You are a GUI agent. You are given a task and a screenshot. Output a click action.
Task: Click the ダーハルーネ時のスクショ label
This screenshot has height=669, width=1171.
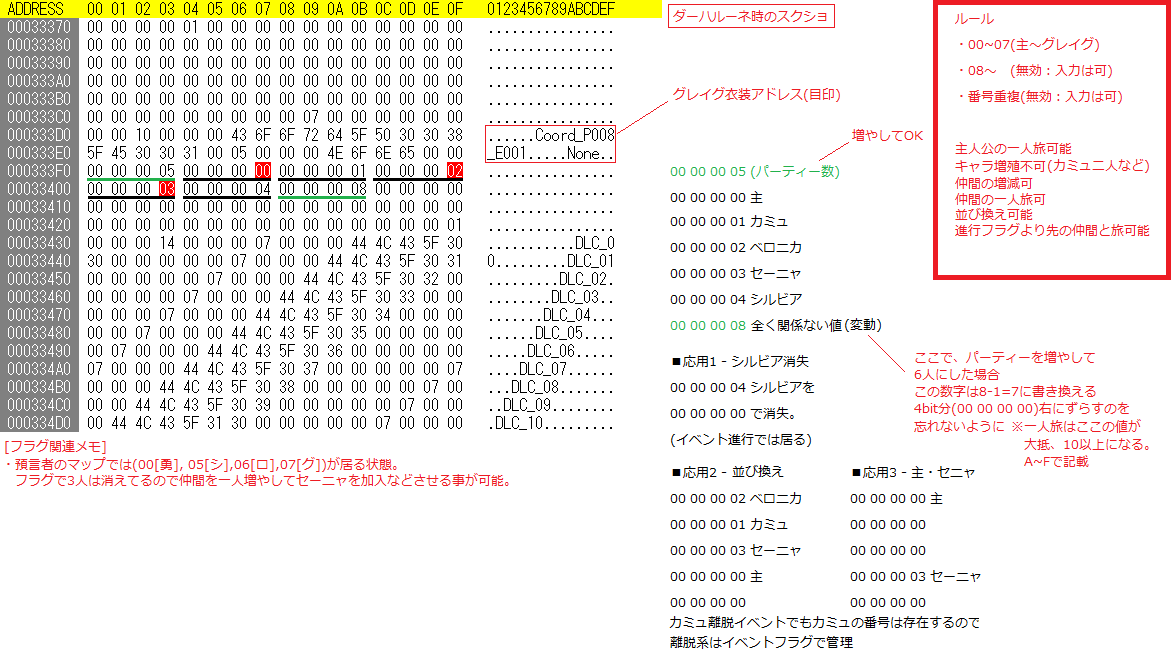pyautogui.click(x=751, y=16)
